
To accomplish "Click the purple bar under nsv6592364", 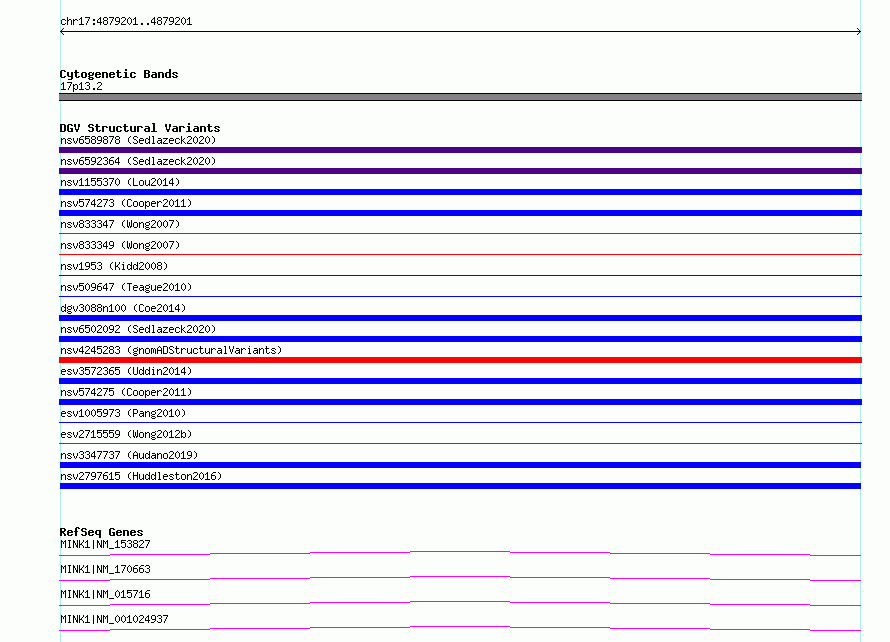I will [460, 171].
